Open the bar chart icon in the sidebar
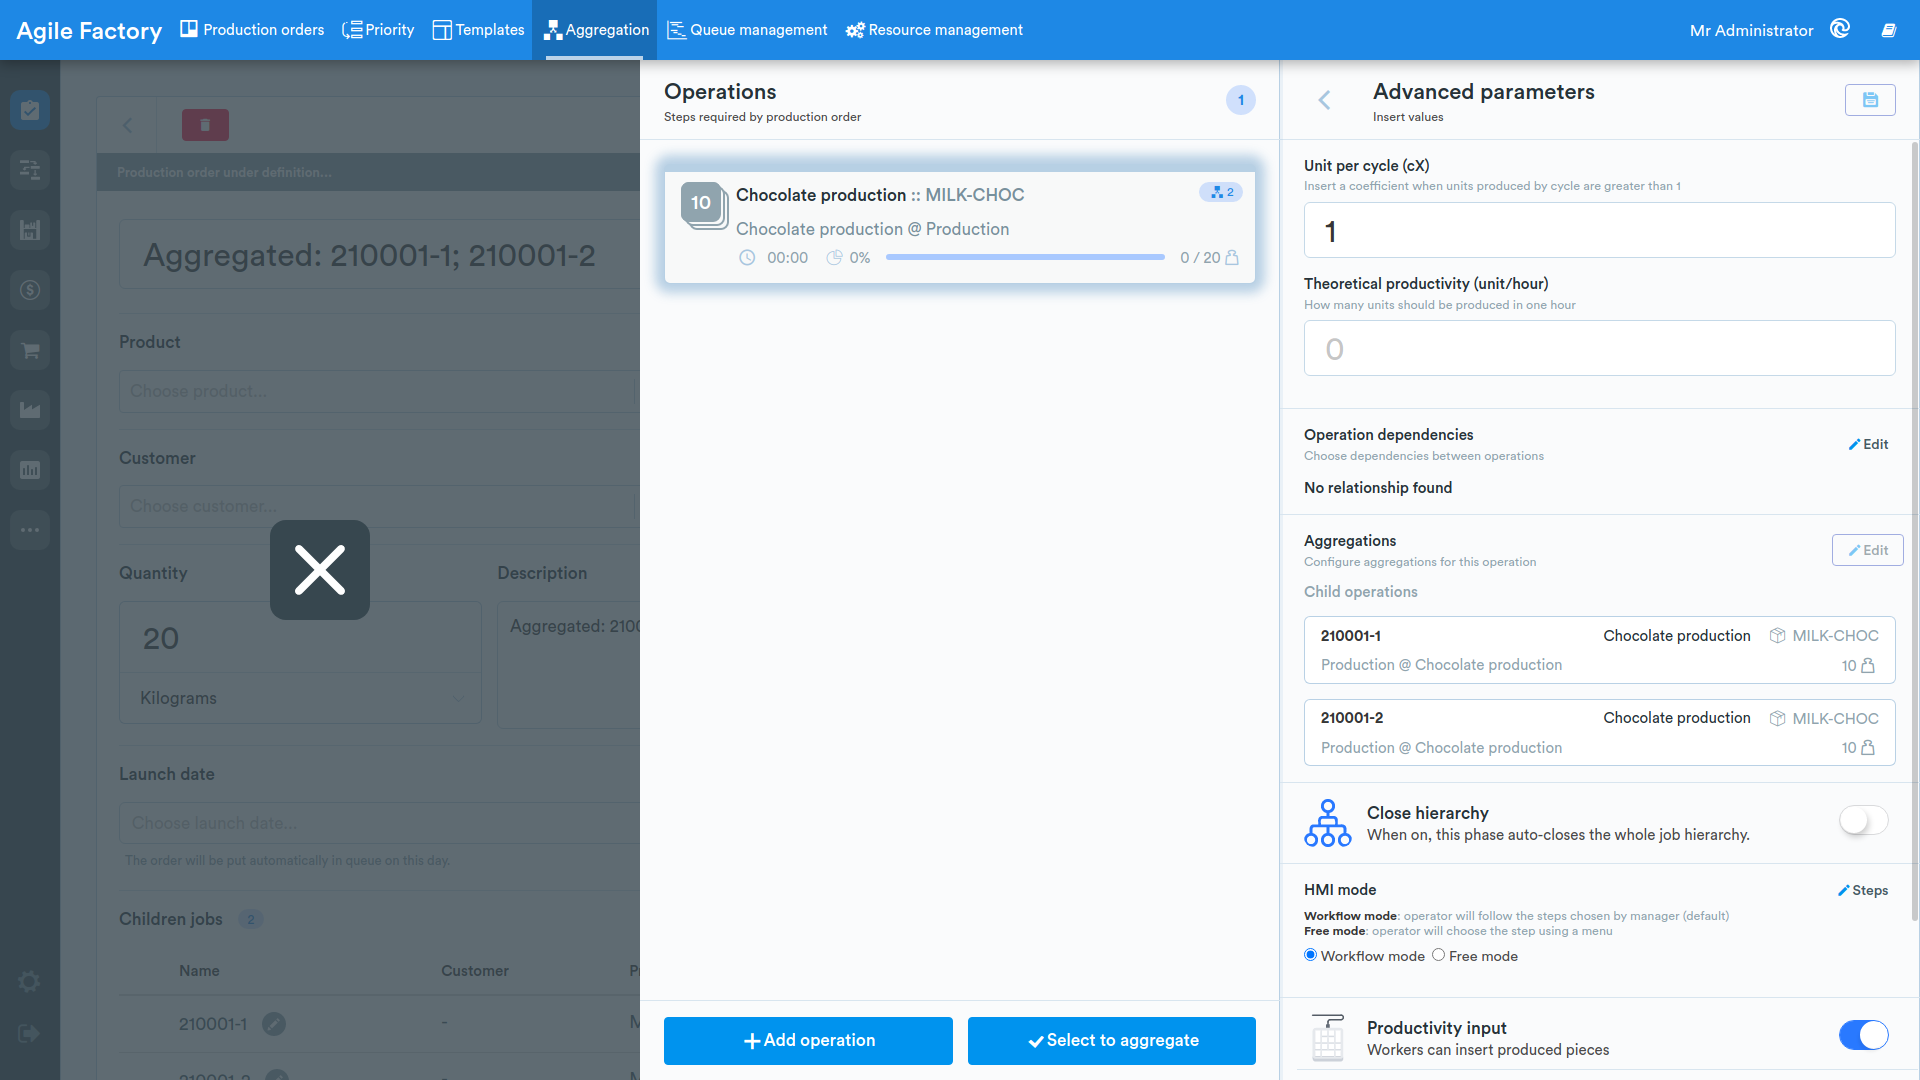The width and height of the screenshot is (1920, 1080). (x=30, y=470)
